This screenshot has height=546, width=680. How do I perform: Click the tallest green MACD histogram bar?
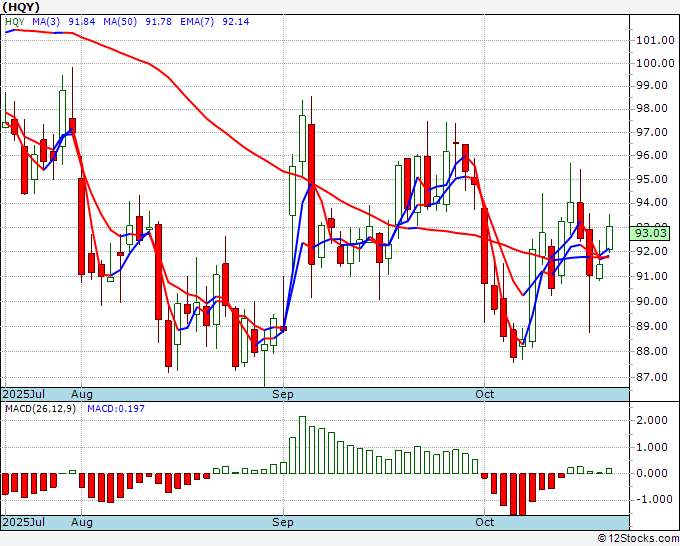click(x=302, y=445)
